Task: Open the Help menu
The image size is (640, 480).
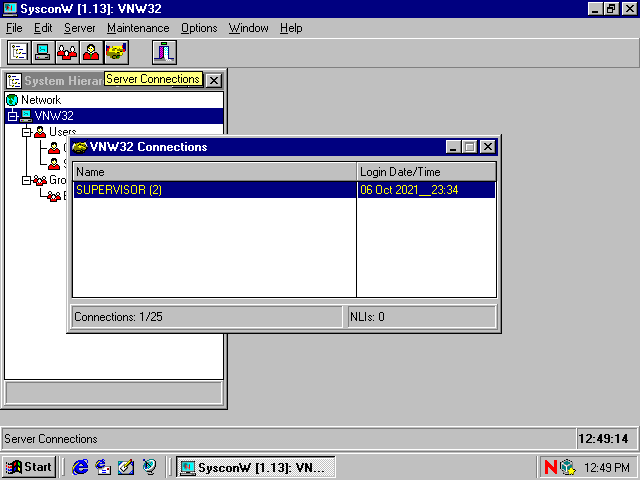Action: (291, 28)
